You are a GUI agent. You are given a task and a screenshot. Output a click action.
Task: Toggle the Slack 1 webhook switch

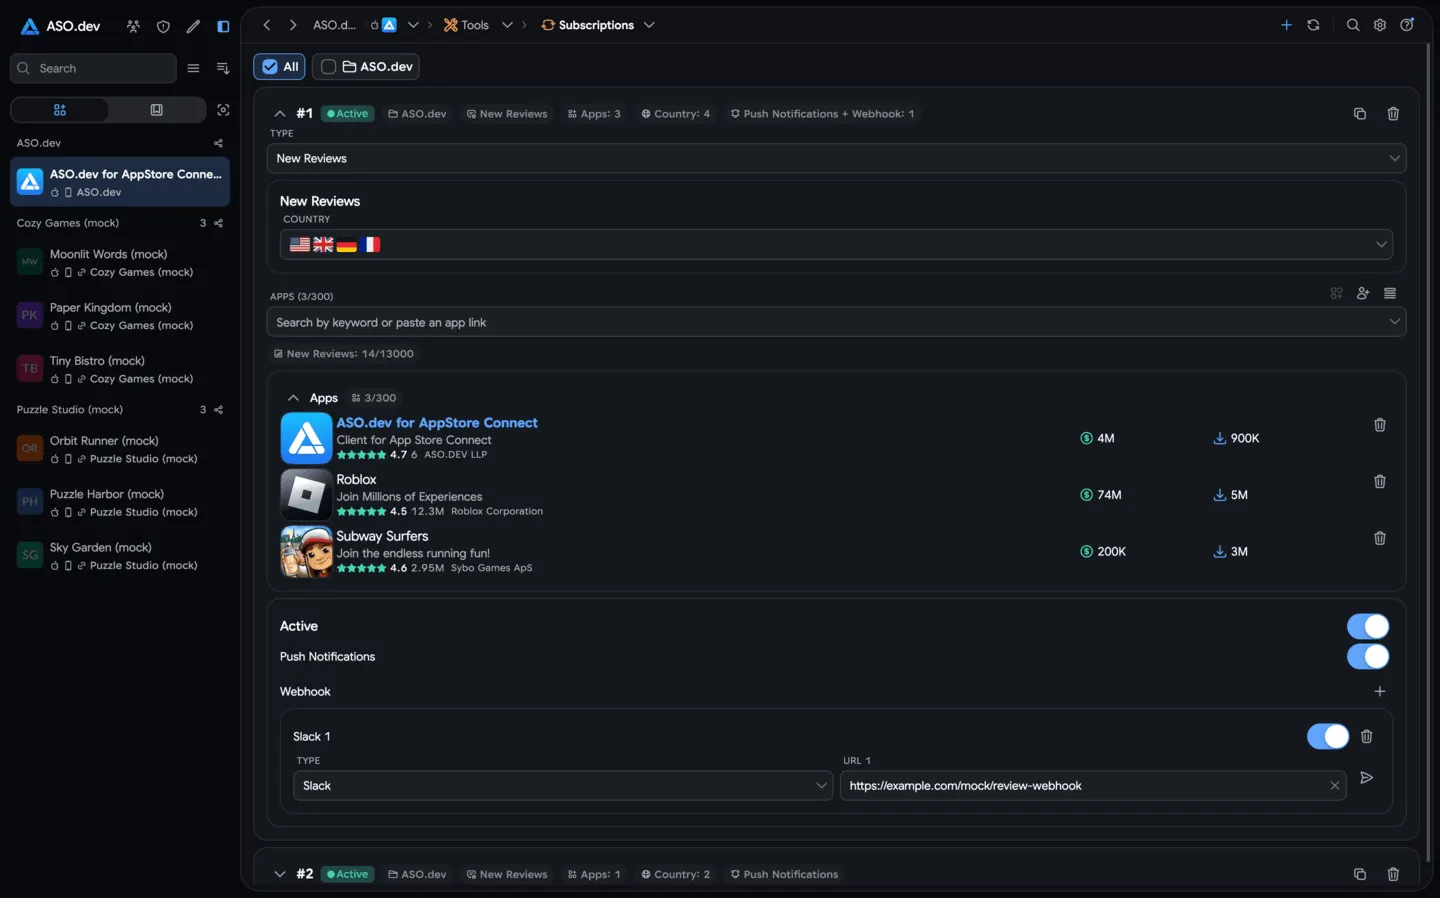click(x=1327, y=736)
